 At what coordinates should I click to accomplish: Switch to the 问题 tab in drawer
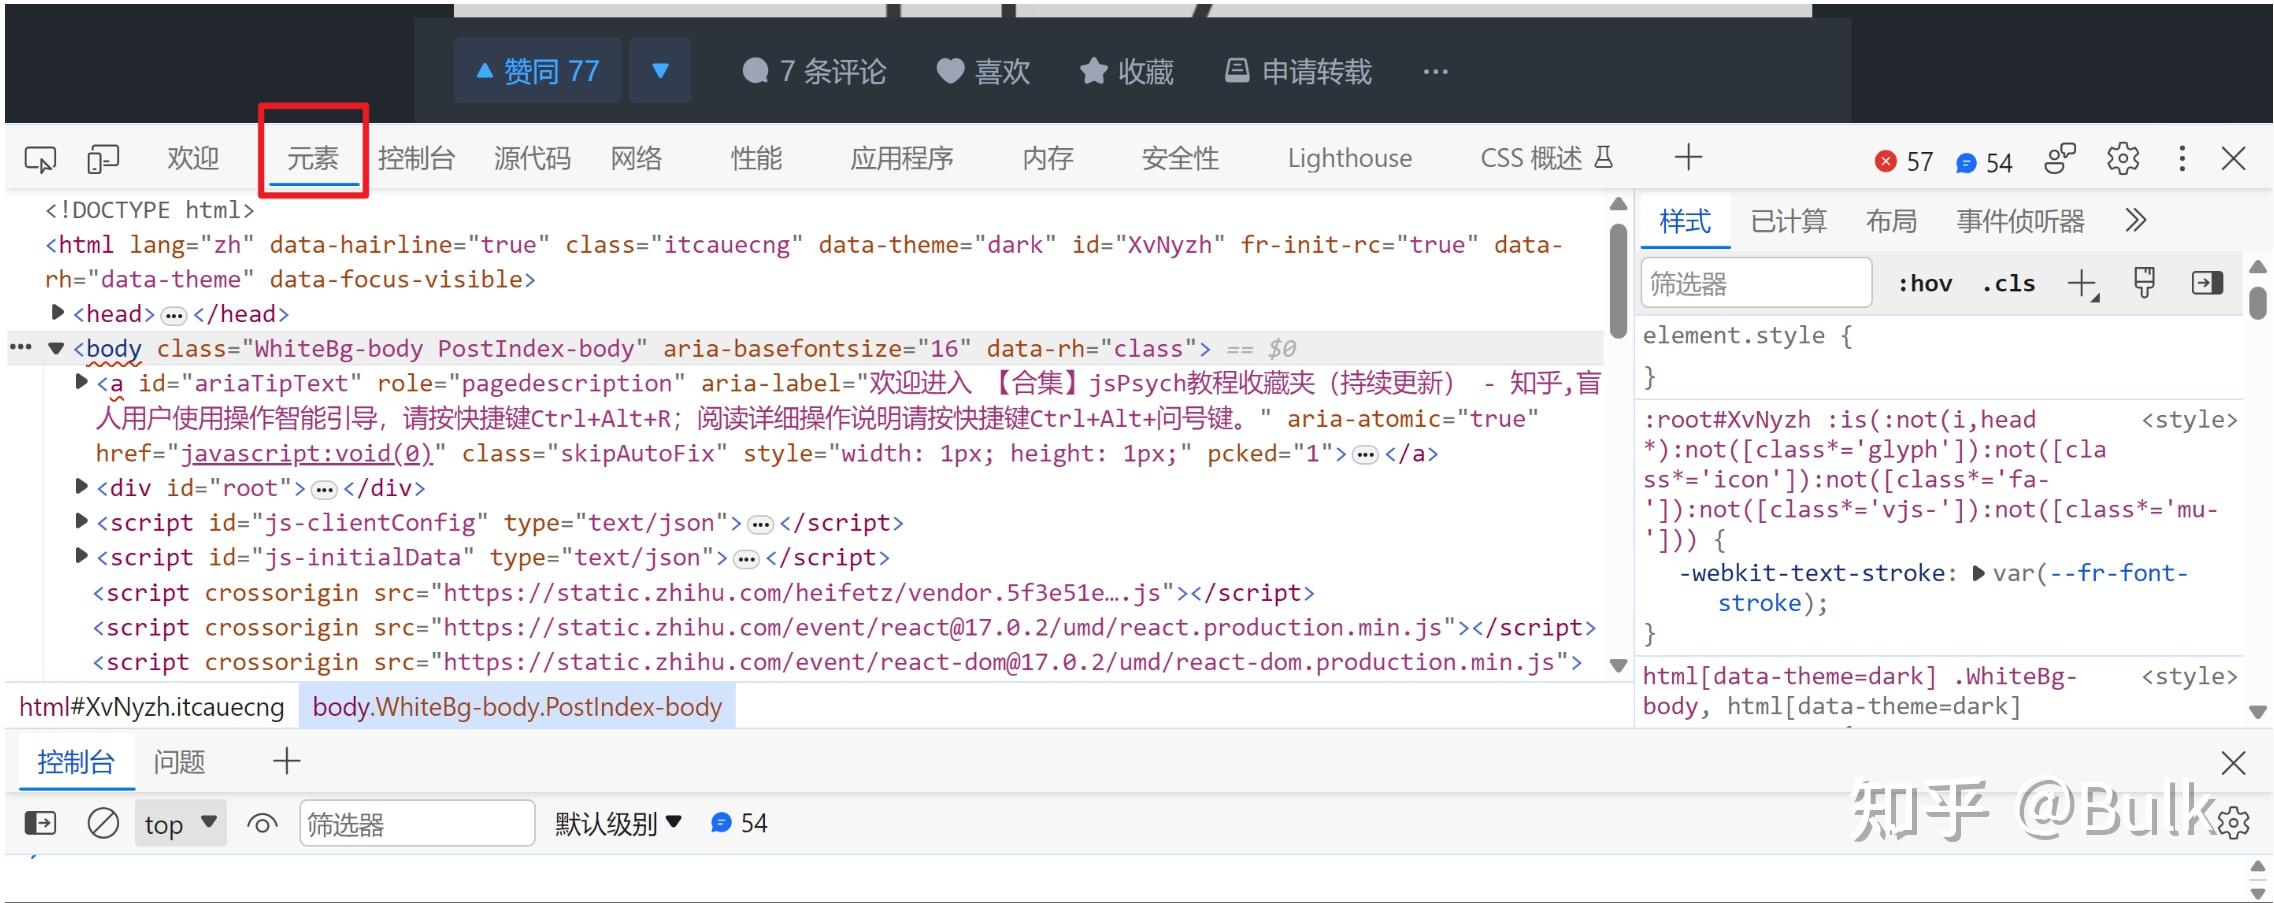click(x=178, y=761)
